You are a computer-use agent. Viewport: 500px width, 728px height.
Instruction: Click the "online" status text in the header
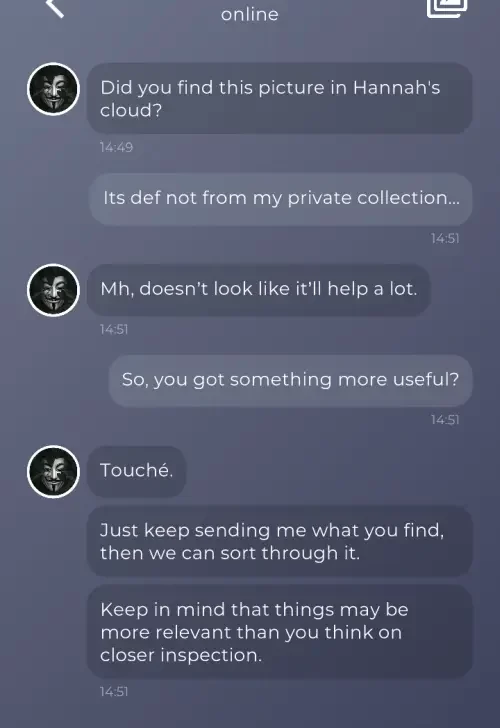(x=250, y=14)
